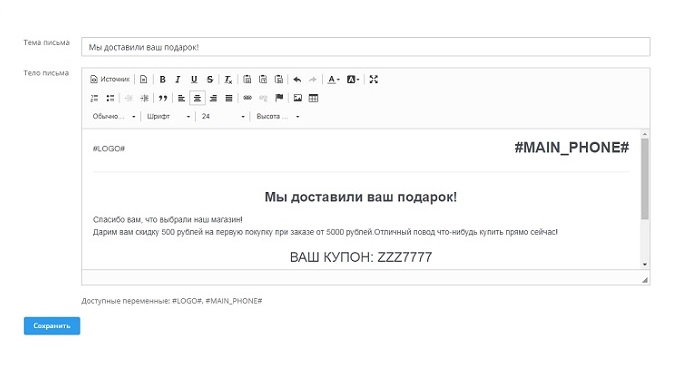
Task: Toggle center alignment button
Action: 197,98
